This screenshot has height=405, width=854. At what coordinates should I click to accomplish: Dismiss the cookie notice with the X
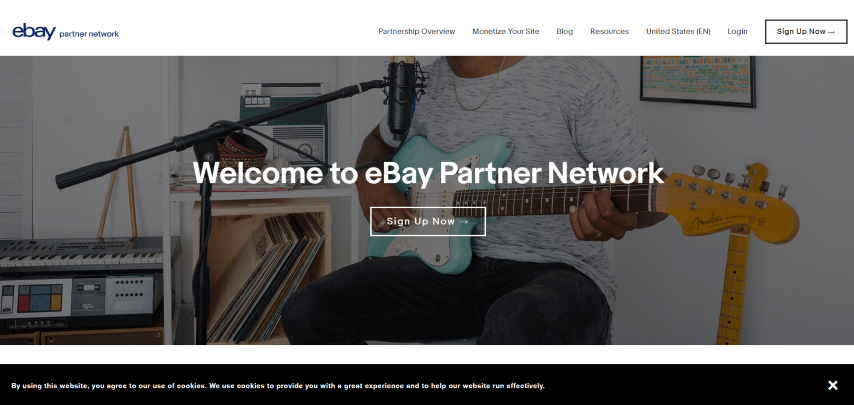click(x=832, y=385)
